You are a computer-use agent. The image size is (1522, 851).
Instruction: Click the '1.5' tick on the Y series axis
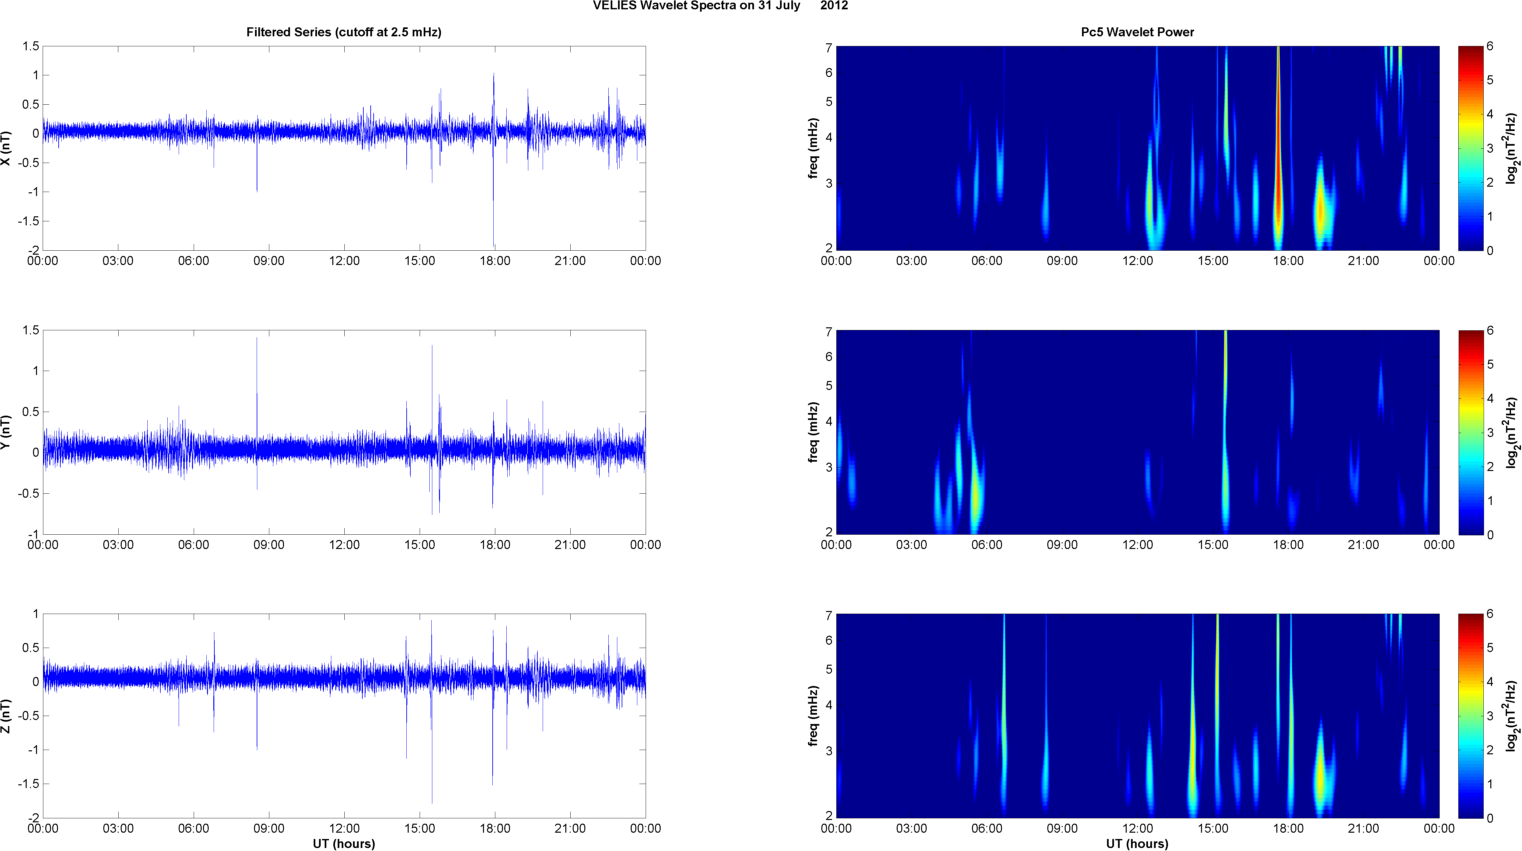click(31, 330)
